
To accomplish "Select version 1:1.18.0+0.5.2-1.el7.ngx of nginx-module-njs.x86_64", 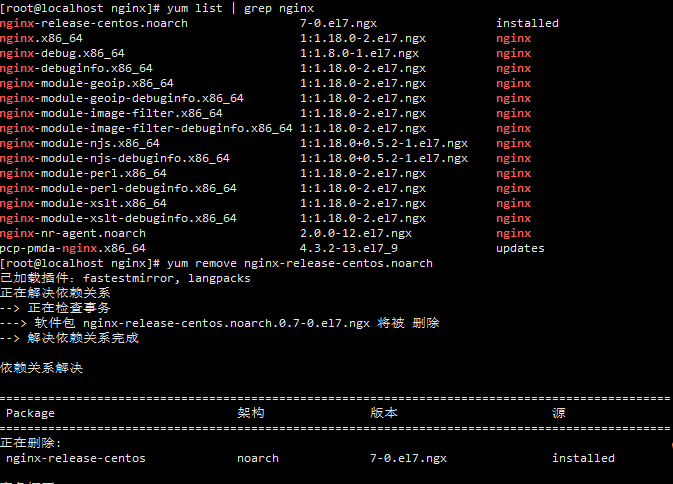I will coord(384,143).
